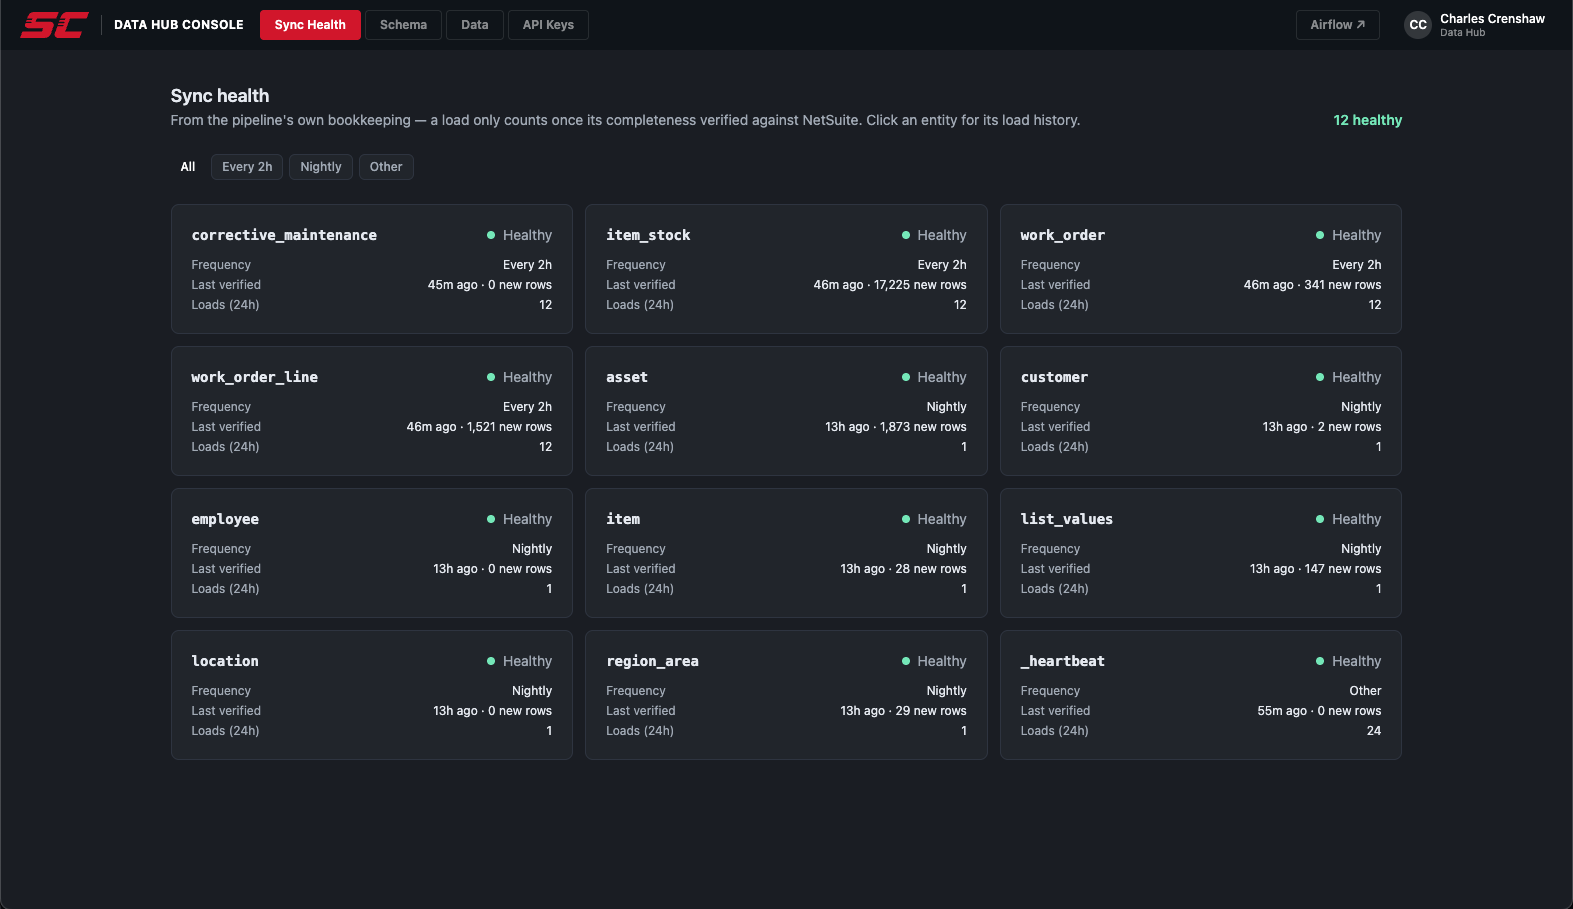
Task: Click the Healthy status on region_area
Action: click(x=934, y=661)
